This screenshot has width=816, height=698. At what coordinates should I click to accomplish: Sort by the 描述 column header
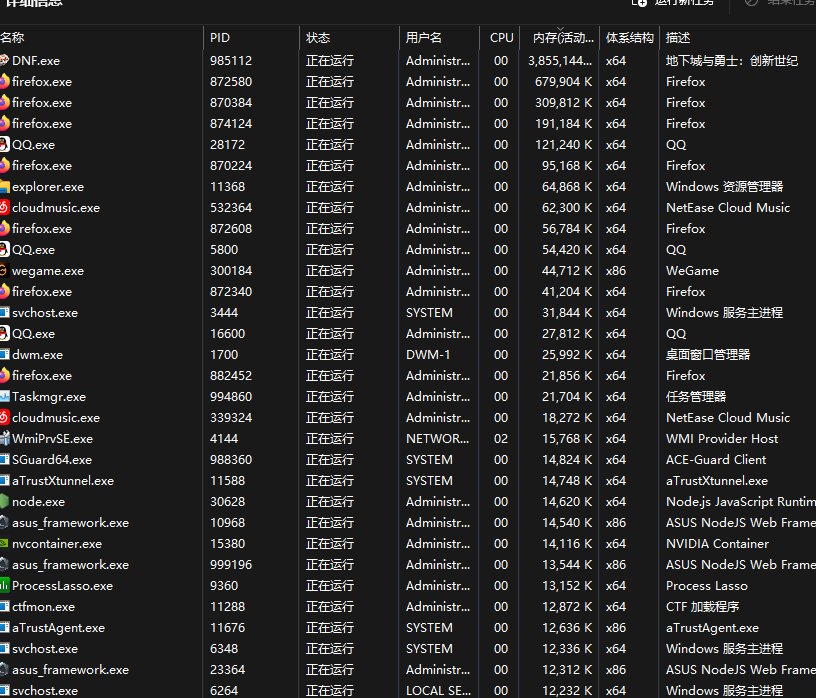[737, 37]
